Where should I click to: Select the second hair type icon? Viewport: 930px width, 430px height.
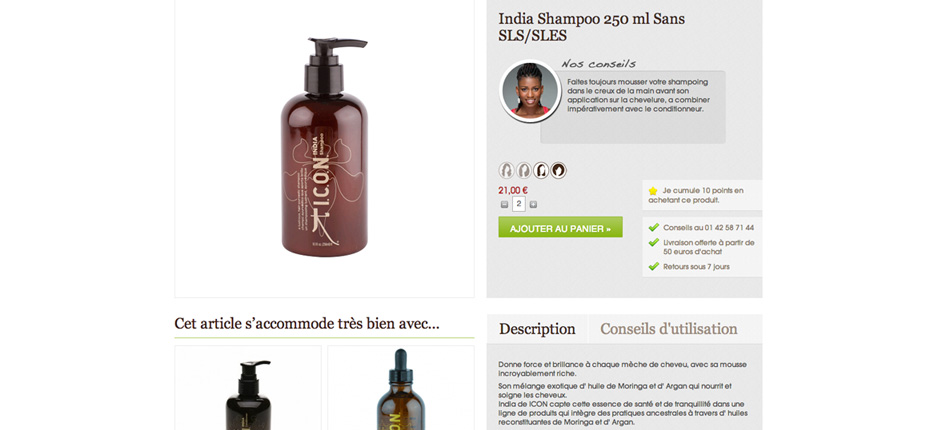point(524,171)
